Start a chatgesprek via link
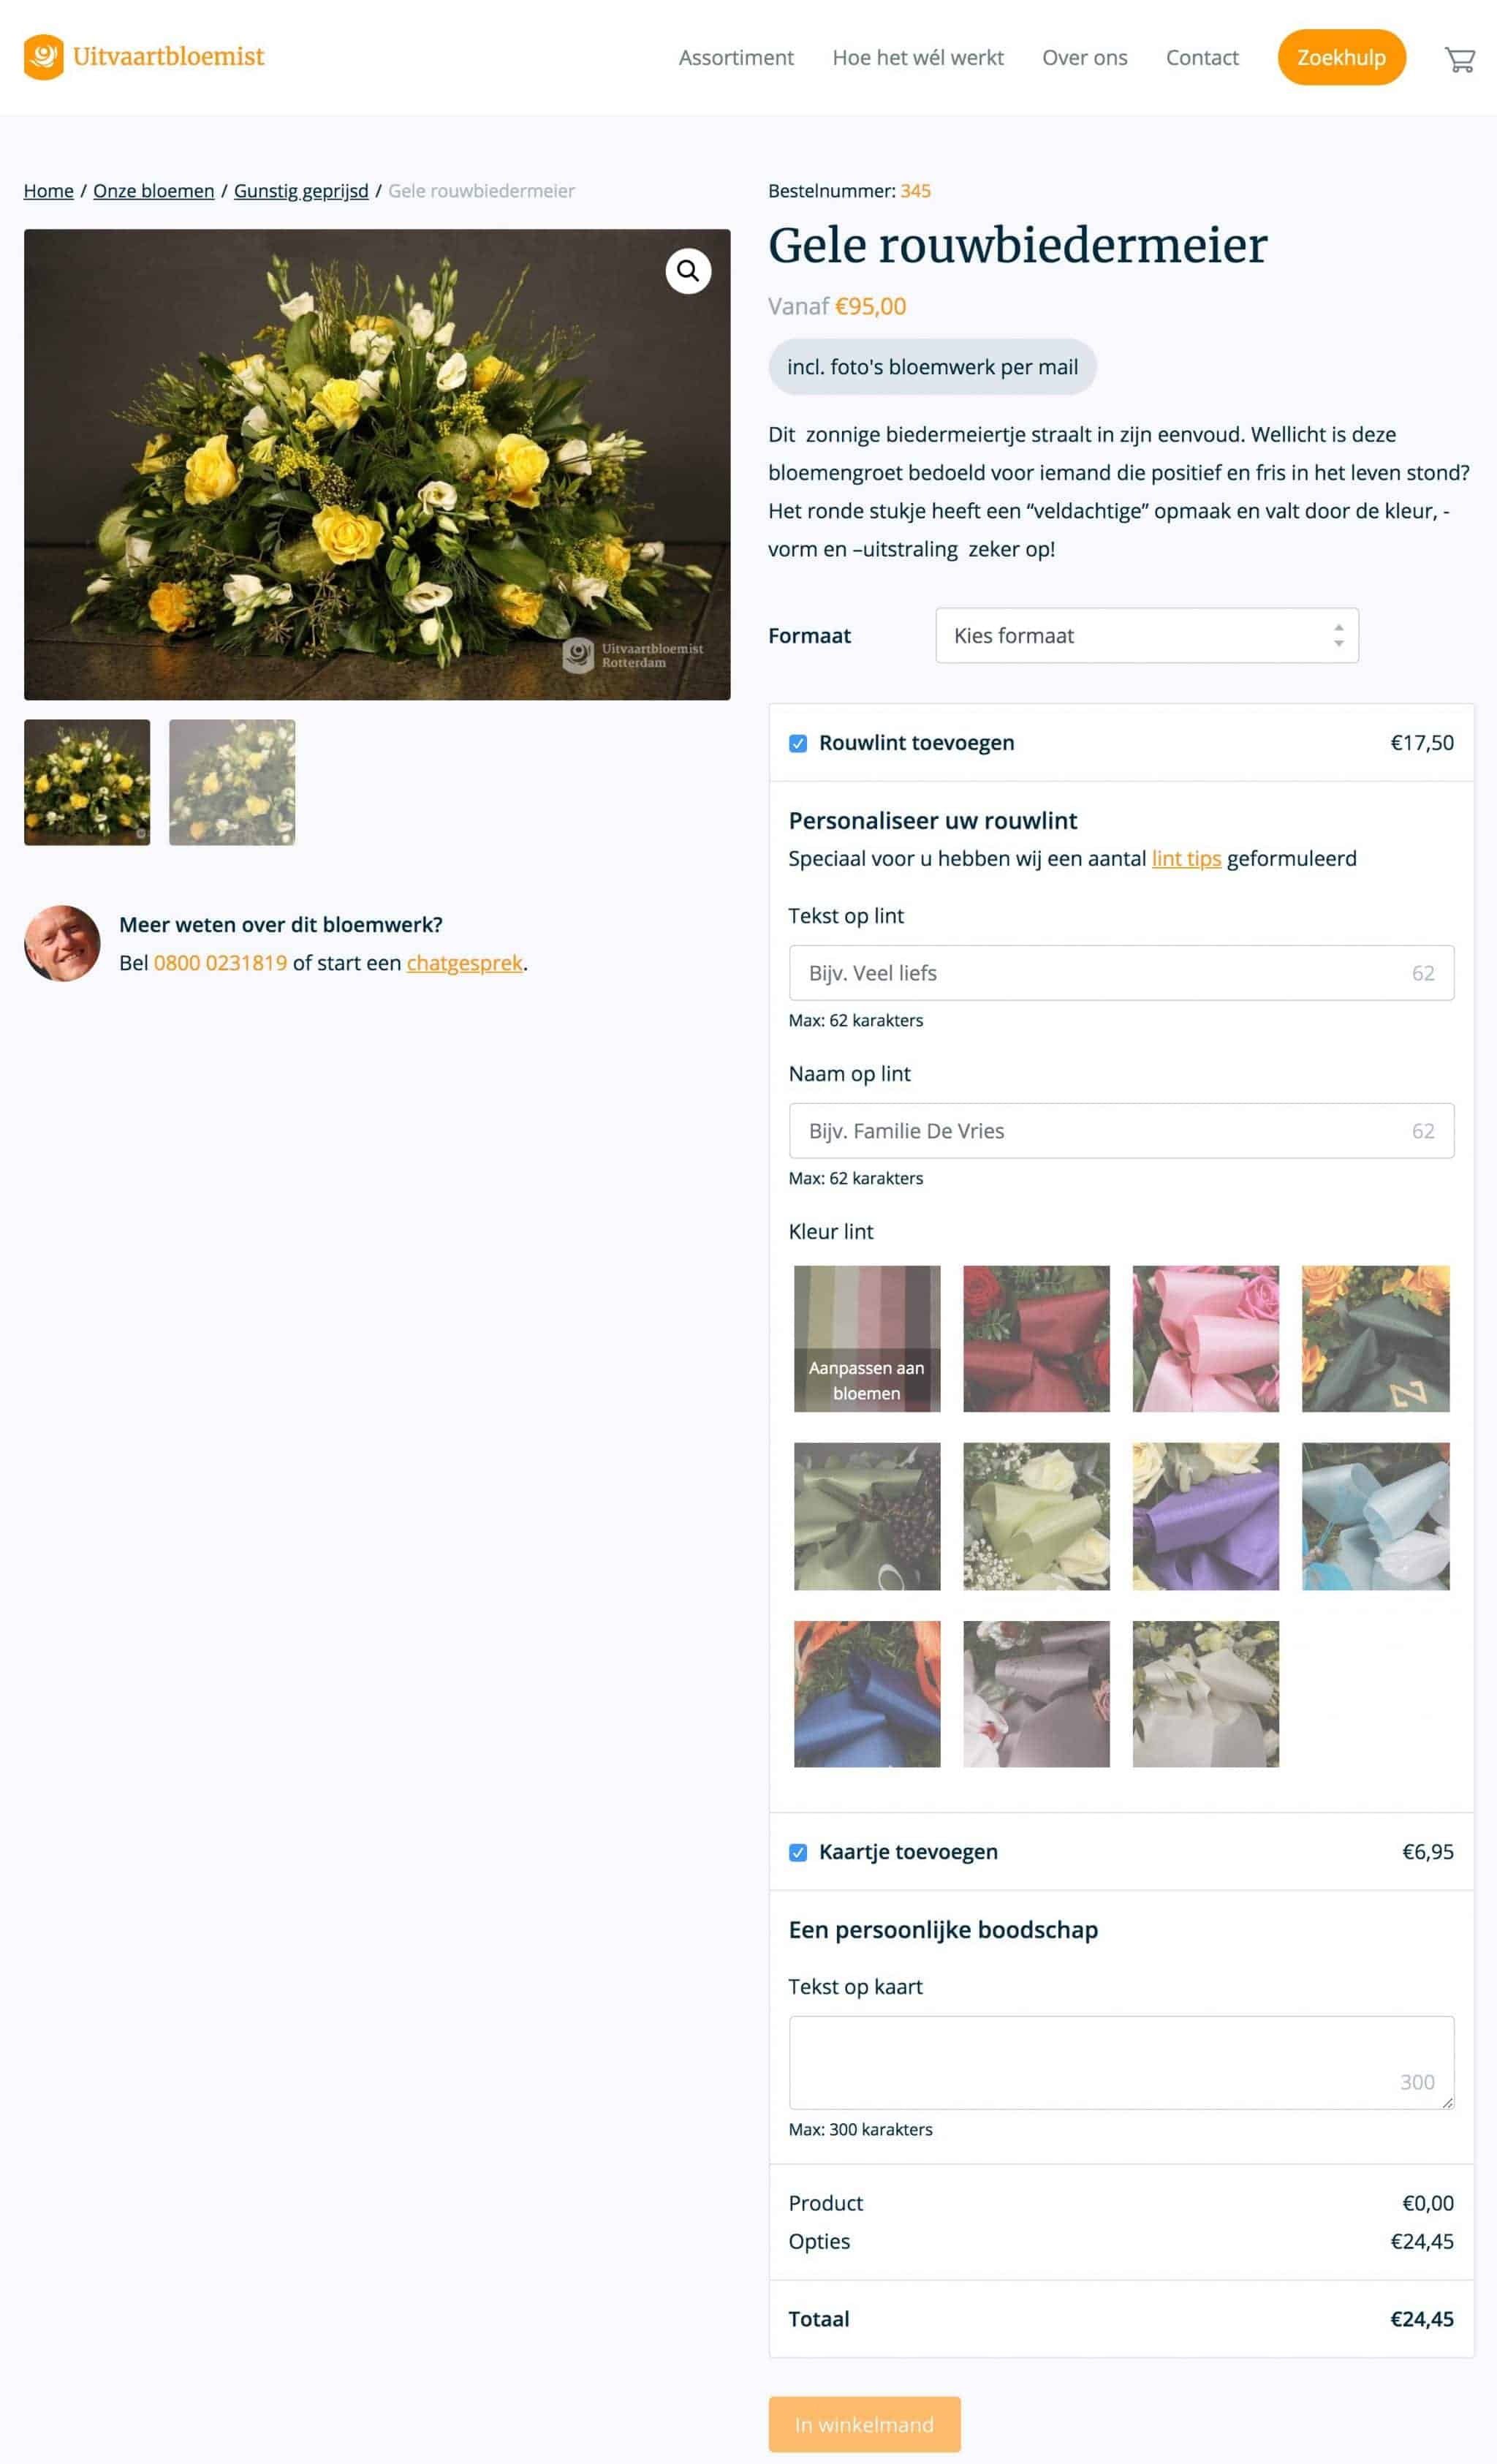The width and height of the screenshot is (1497, 2464). pyautogui.click(x=464, y=963)
